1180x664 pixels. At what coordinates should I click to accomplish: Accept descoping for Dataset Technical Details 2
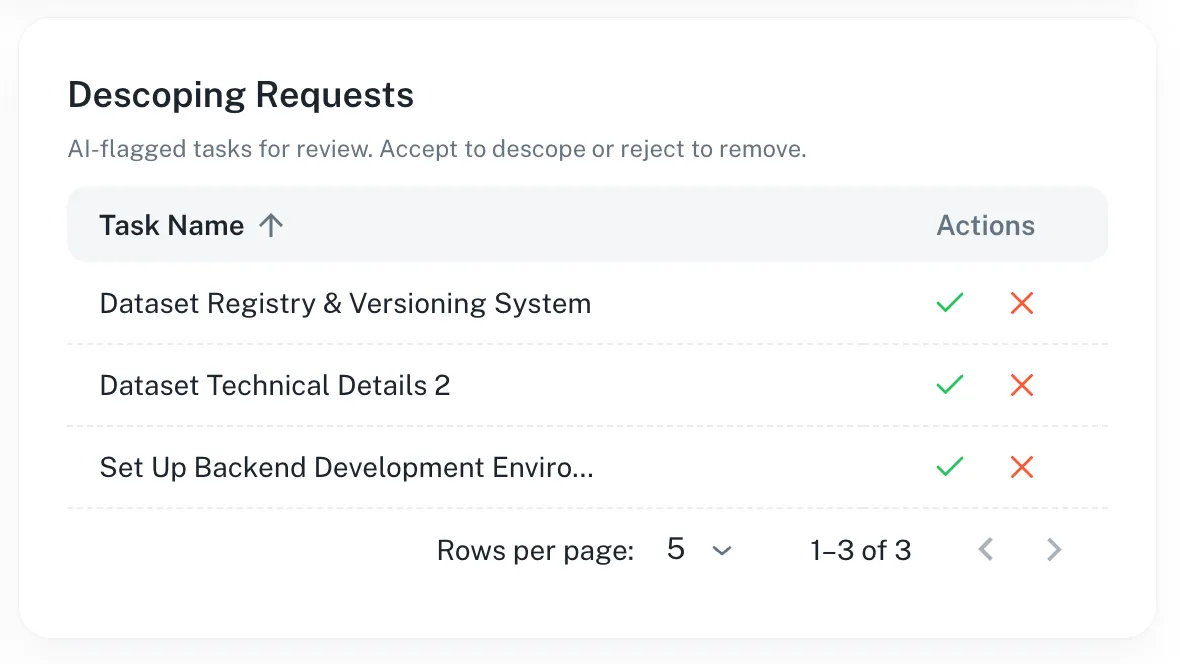tap(949, 385)
